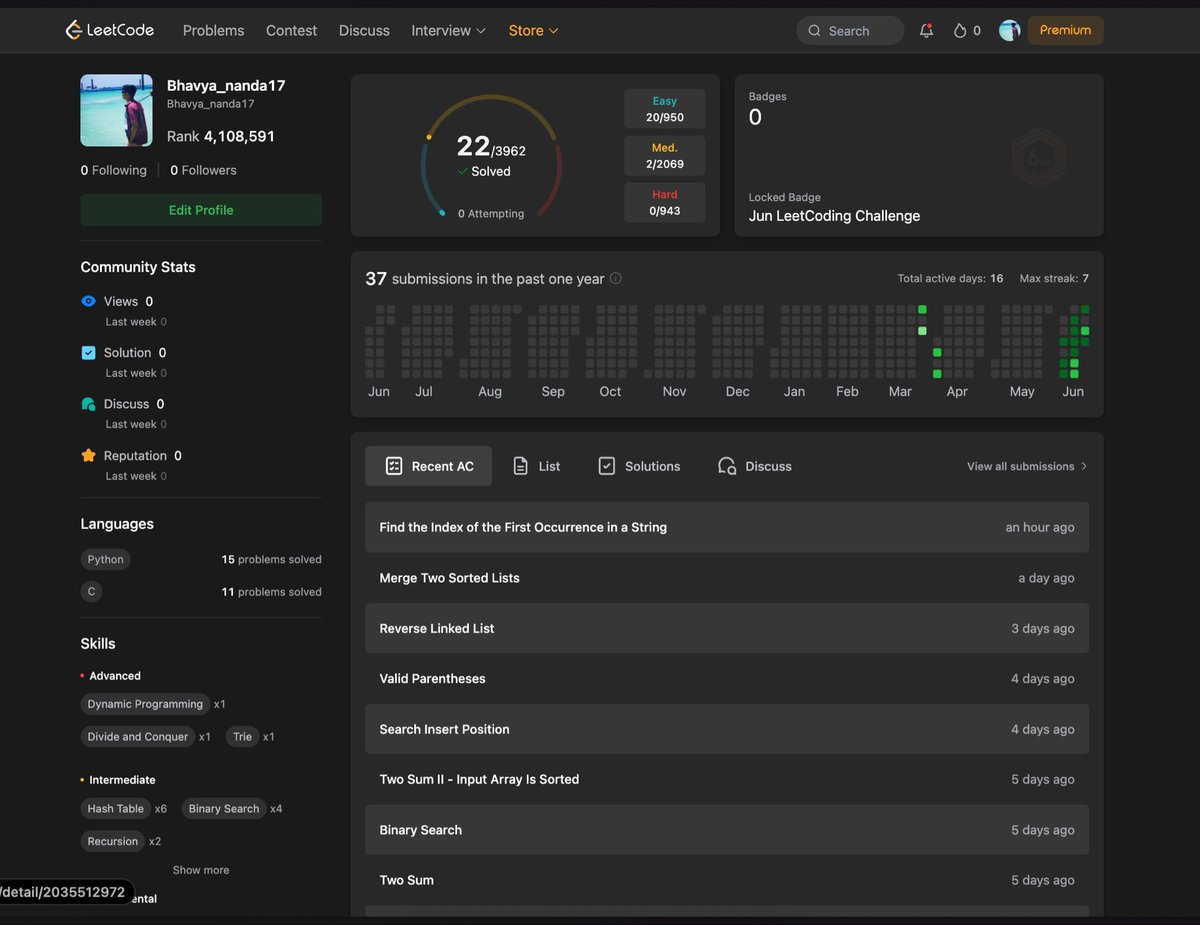Click the profile picture thumbnail
This screenshot has height=925, width=1200.
point(117,110)
